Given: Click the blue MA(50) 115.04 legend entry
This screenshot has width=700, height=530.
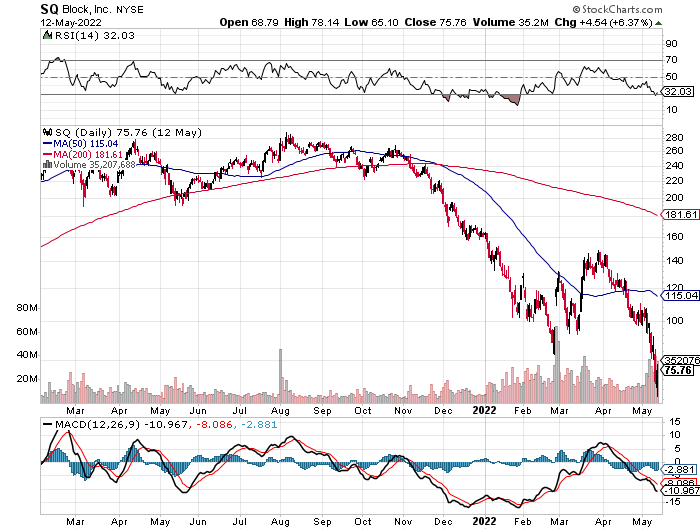Looking at the screenshot, I should click(x=81, y=144).
